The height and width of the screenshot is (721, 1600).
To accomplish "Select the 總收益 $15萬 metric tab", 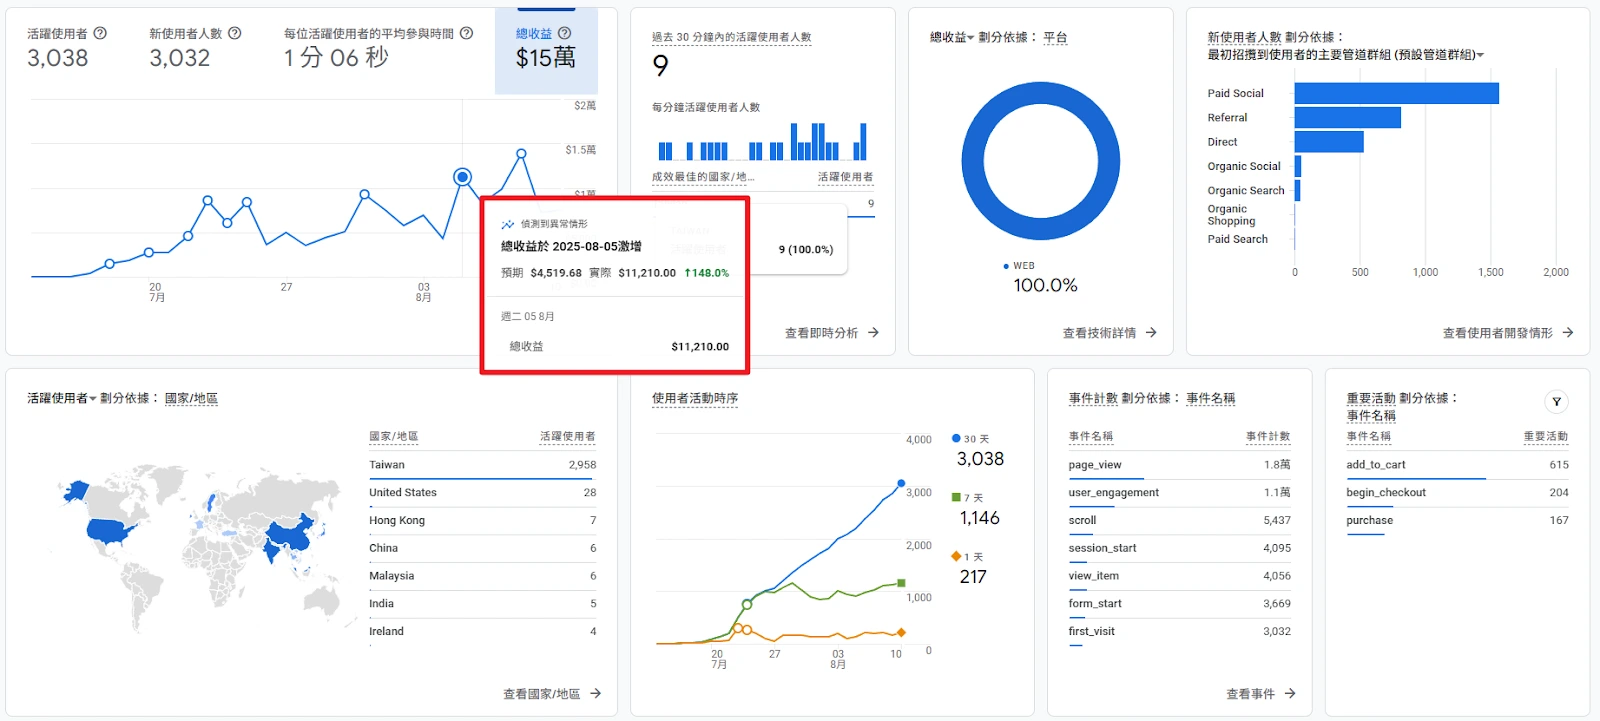I will tap(546, 50).
